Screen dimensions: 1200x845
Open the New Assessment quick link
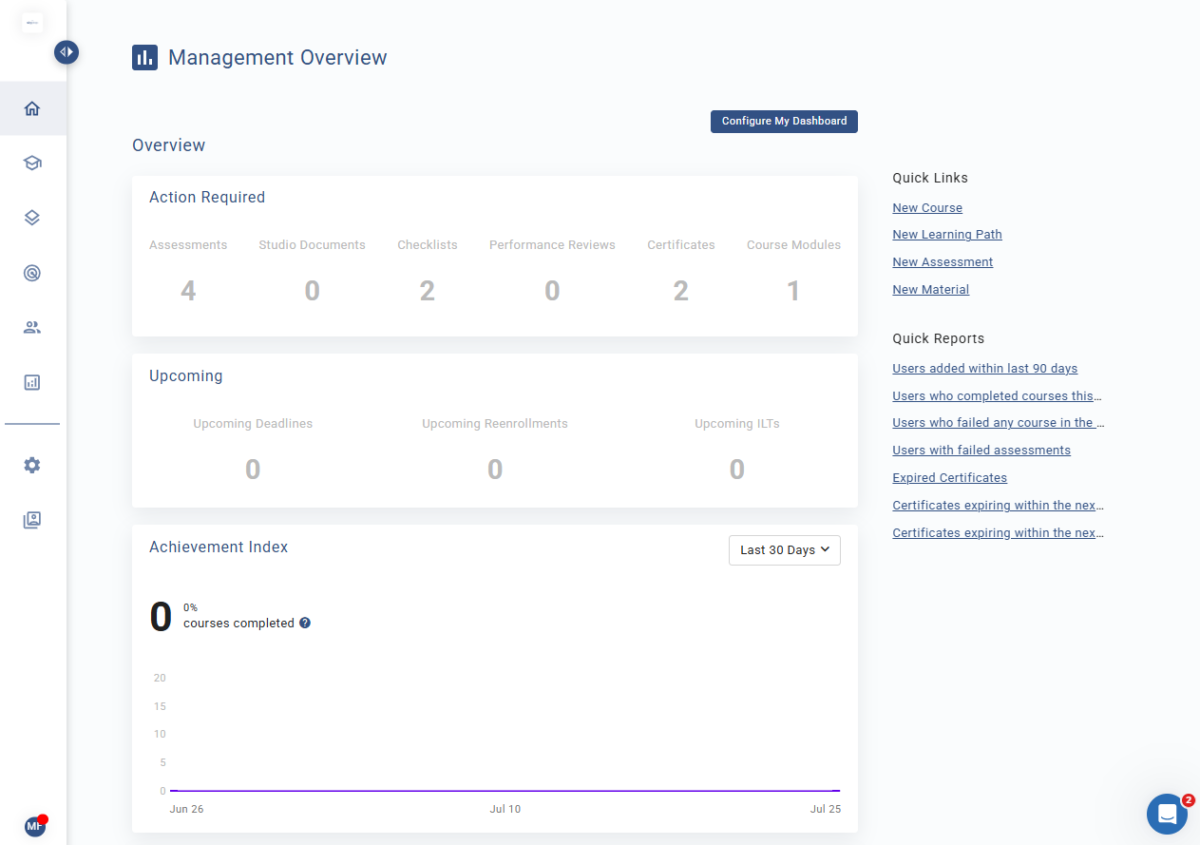pos(943,262)
